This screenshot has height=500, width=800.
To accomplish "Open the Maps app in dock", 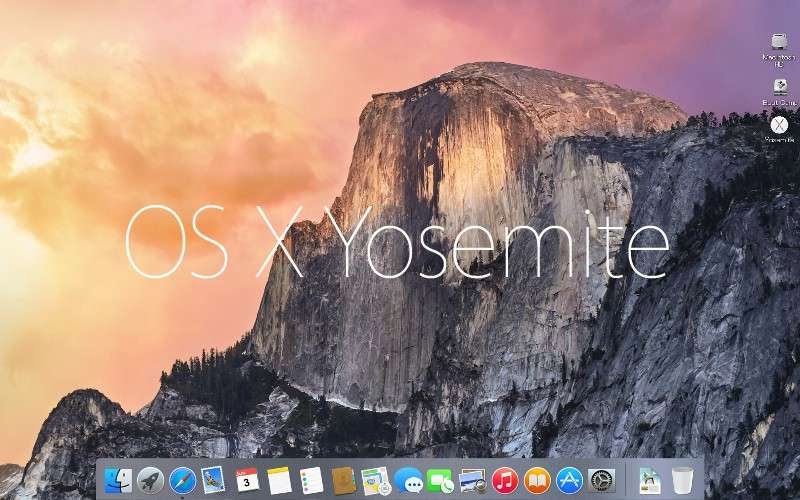I will [x=375, y=480].
